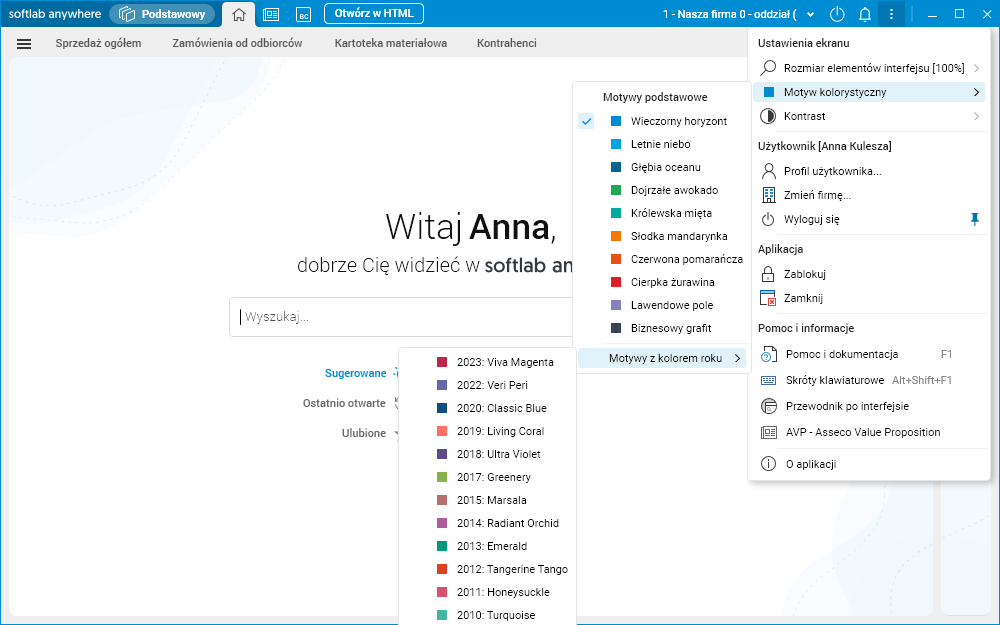Click the three-dot options menu
Viewport: 1000px width, 625px height.
pyautogui.click(x=891, y=14)
